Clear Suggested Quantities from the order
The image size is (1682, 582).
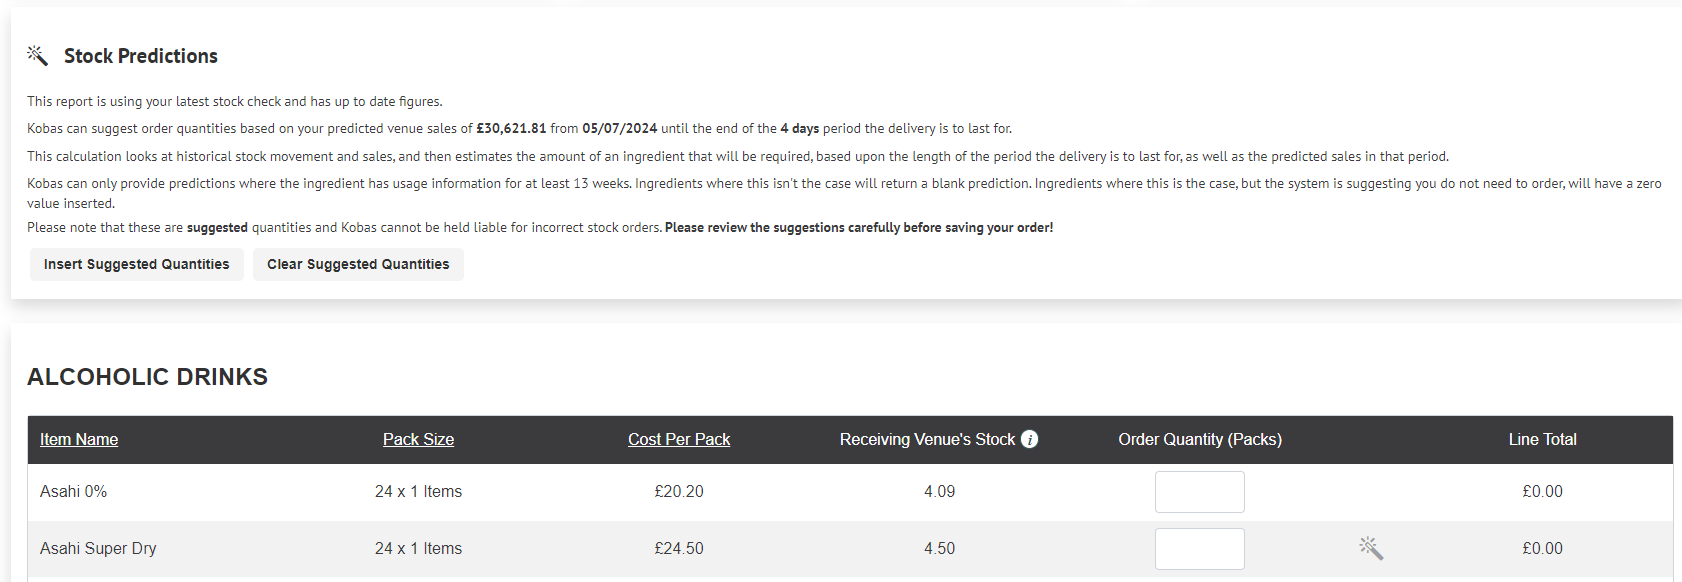click(x=358, y=264)
